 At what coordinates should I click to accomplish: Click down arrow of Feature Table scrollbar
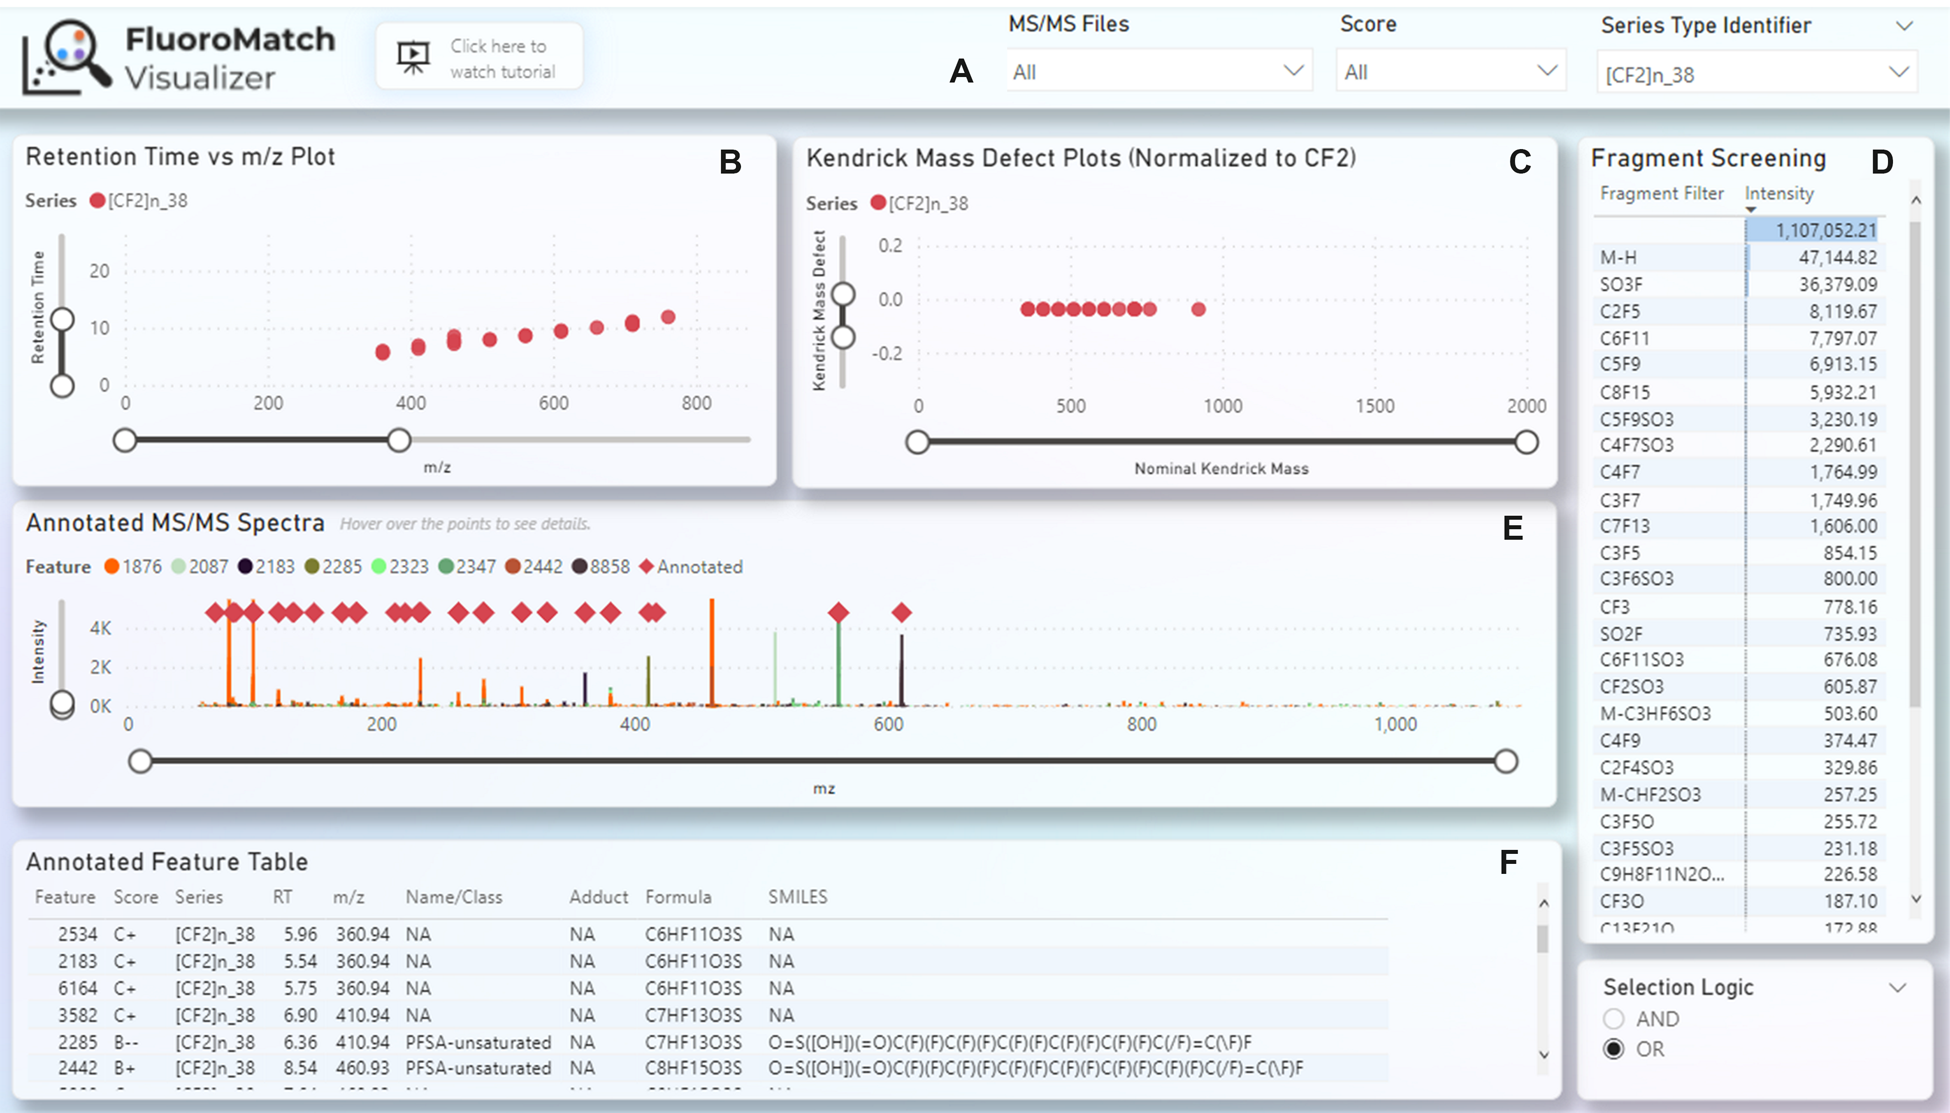(x=1543, y=1055)
